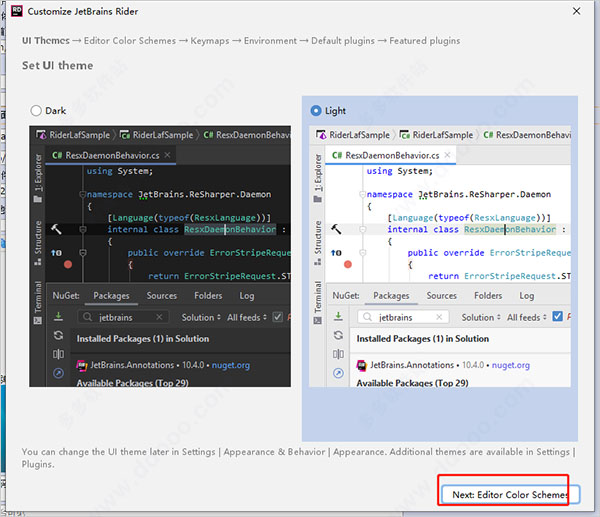600x517 pixels.
Task: Click the override gutter arrow in Light preview
Action: point(336,253)
